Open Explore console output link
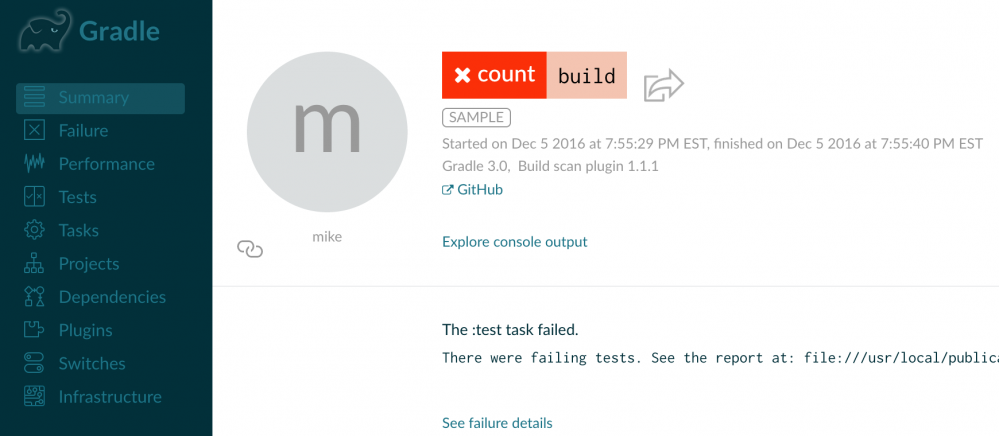 [x=514, y=241]
